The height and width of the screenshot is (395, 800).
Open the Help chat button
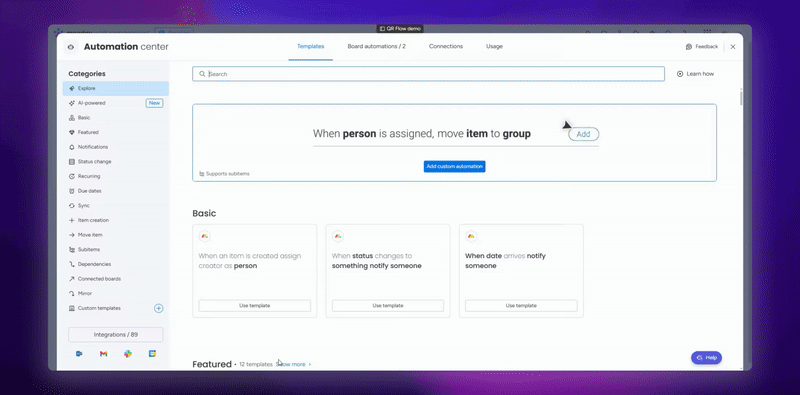pos(707,358)
